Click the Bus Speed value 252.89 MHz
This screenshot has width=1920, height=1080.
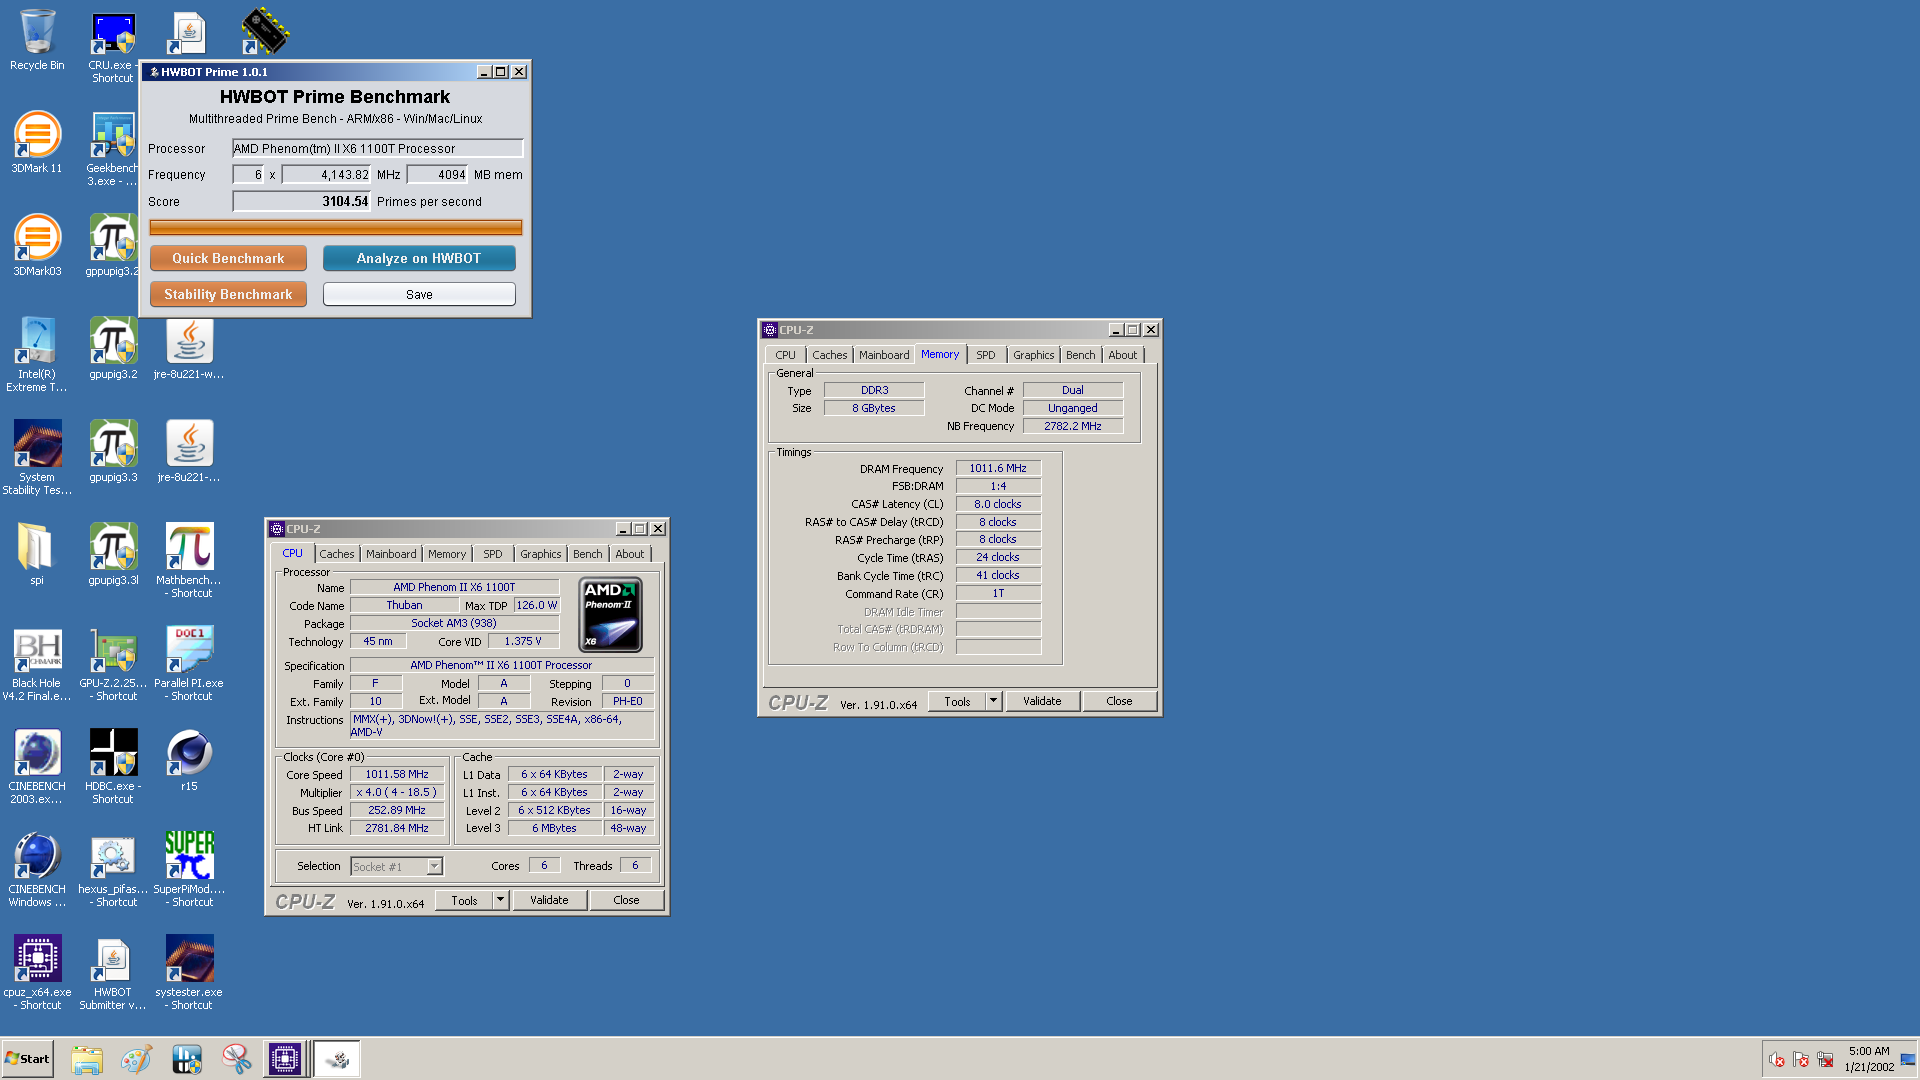(397, 810)
